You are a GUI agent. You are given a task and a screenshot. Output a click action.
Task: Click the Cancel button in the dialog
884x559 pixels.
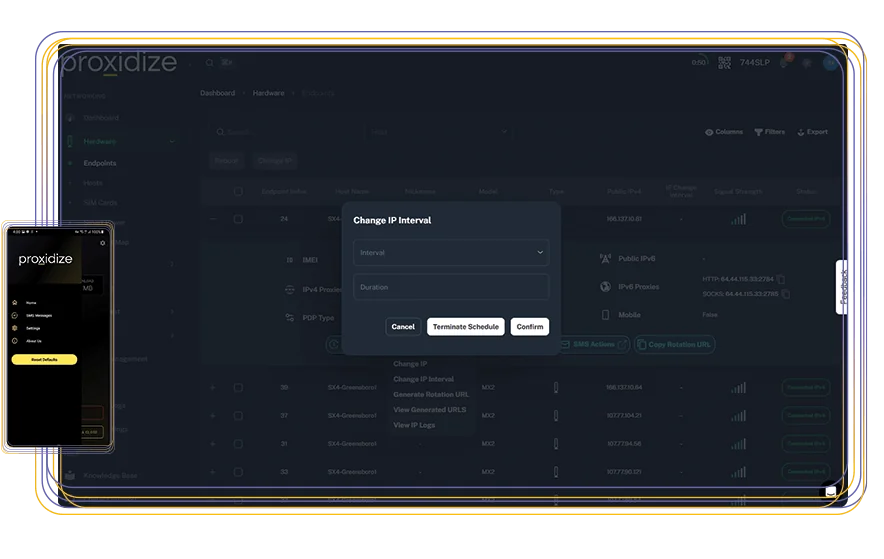coord(403,327)
